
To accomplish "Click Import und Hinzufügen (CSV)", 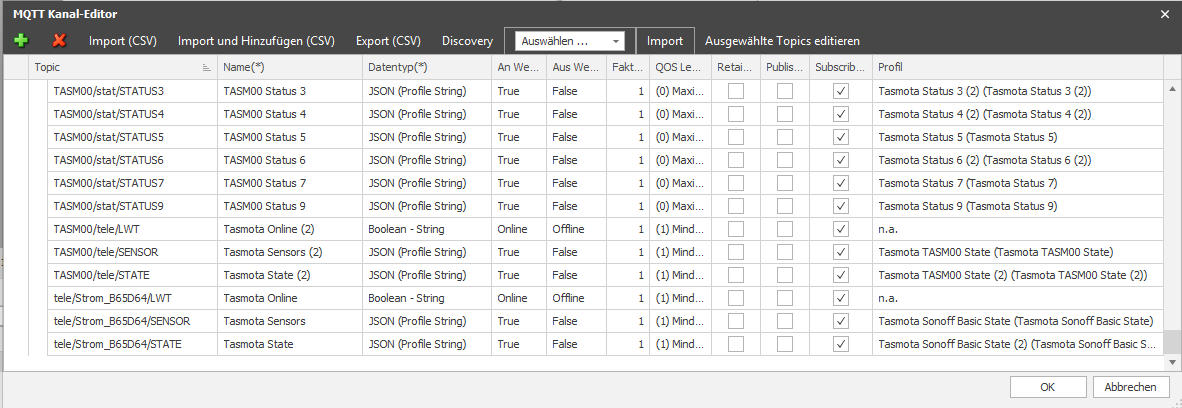I will [256, 41].
